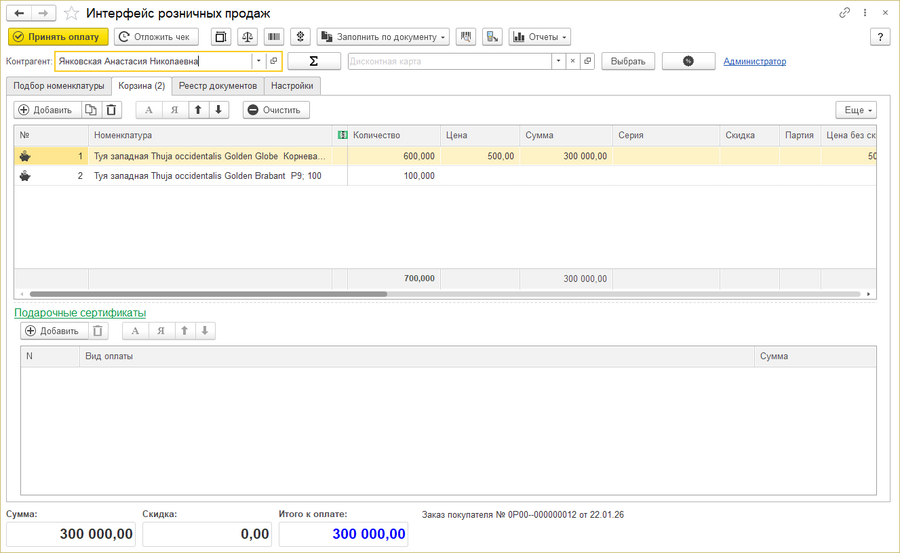Move the cart row down with arrow icon
900x553 pixels.
click(219, 110)
